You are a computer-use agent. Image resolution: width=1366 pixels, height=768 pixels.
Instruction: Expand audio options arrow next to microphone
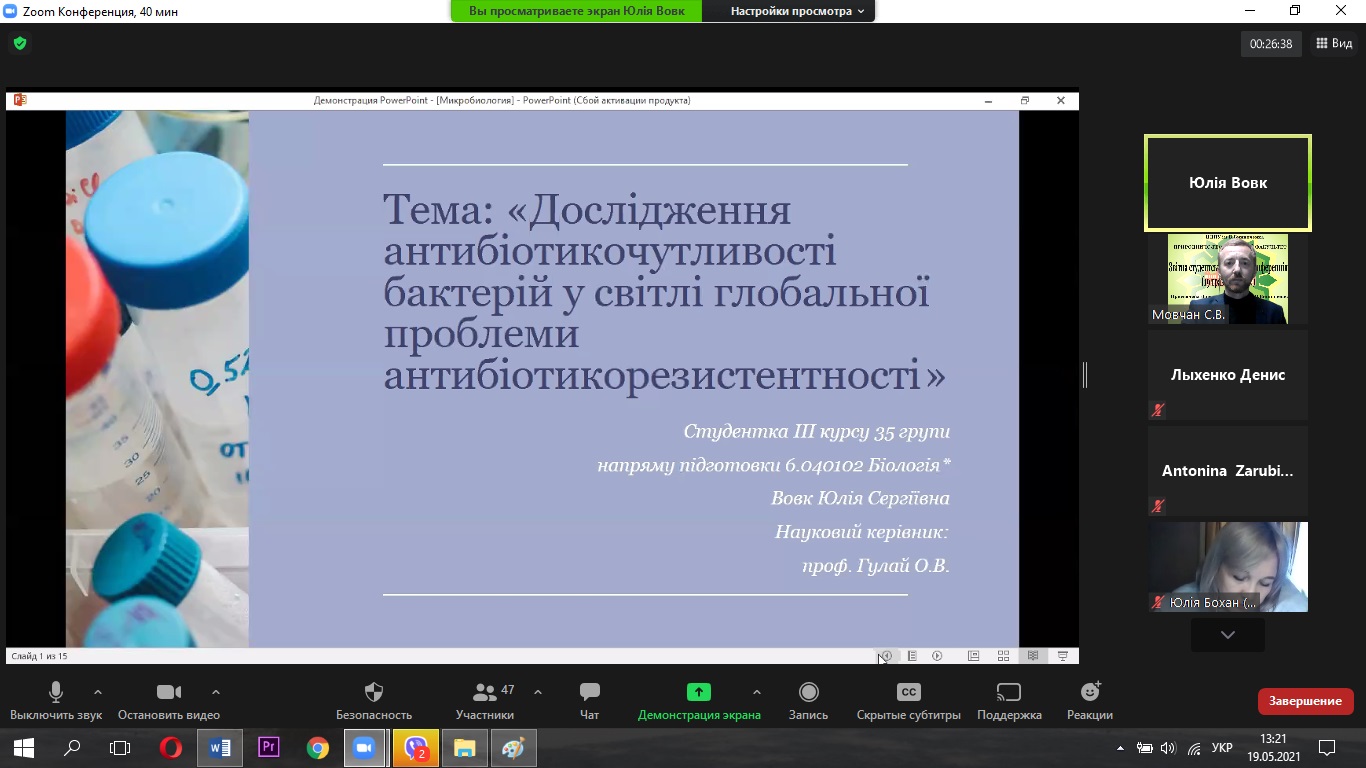click(x=97, y=692)
